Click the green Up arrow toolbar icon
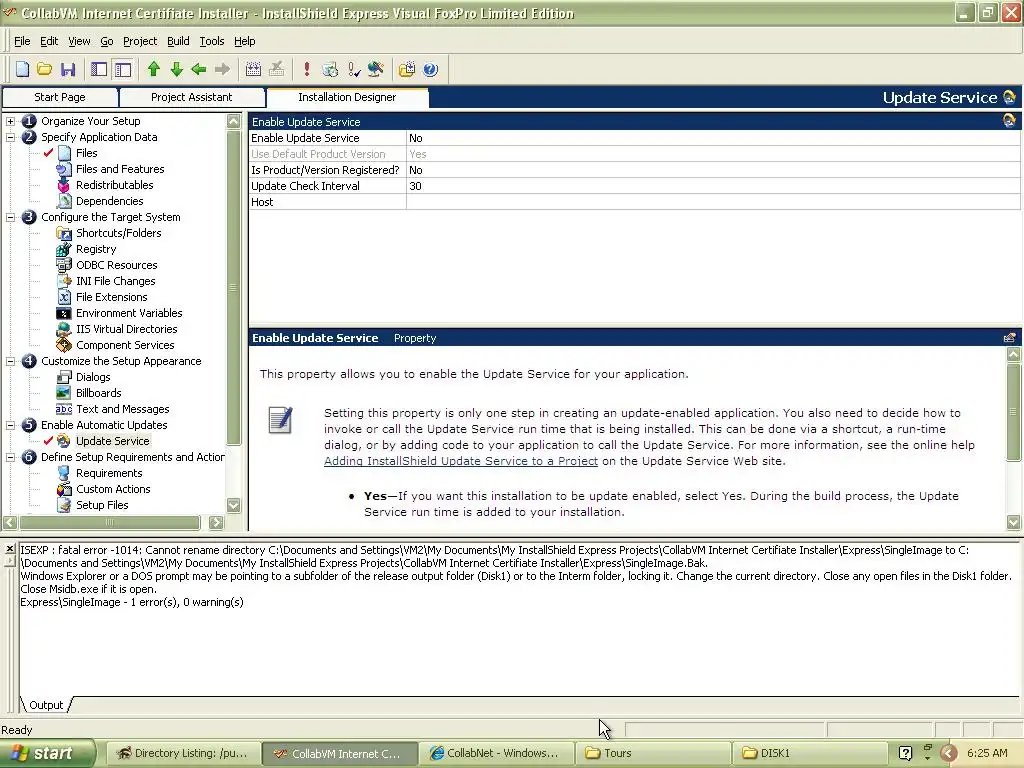 [153, 69]
